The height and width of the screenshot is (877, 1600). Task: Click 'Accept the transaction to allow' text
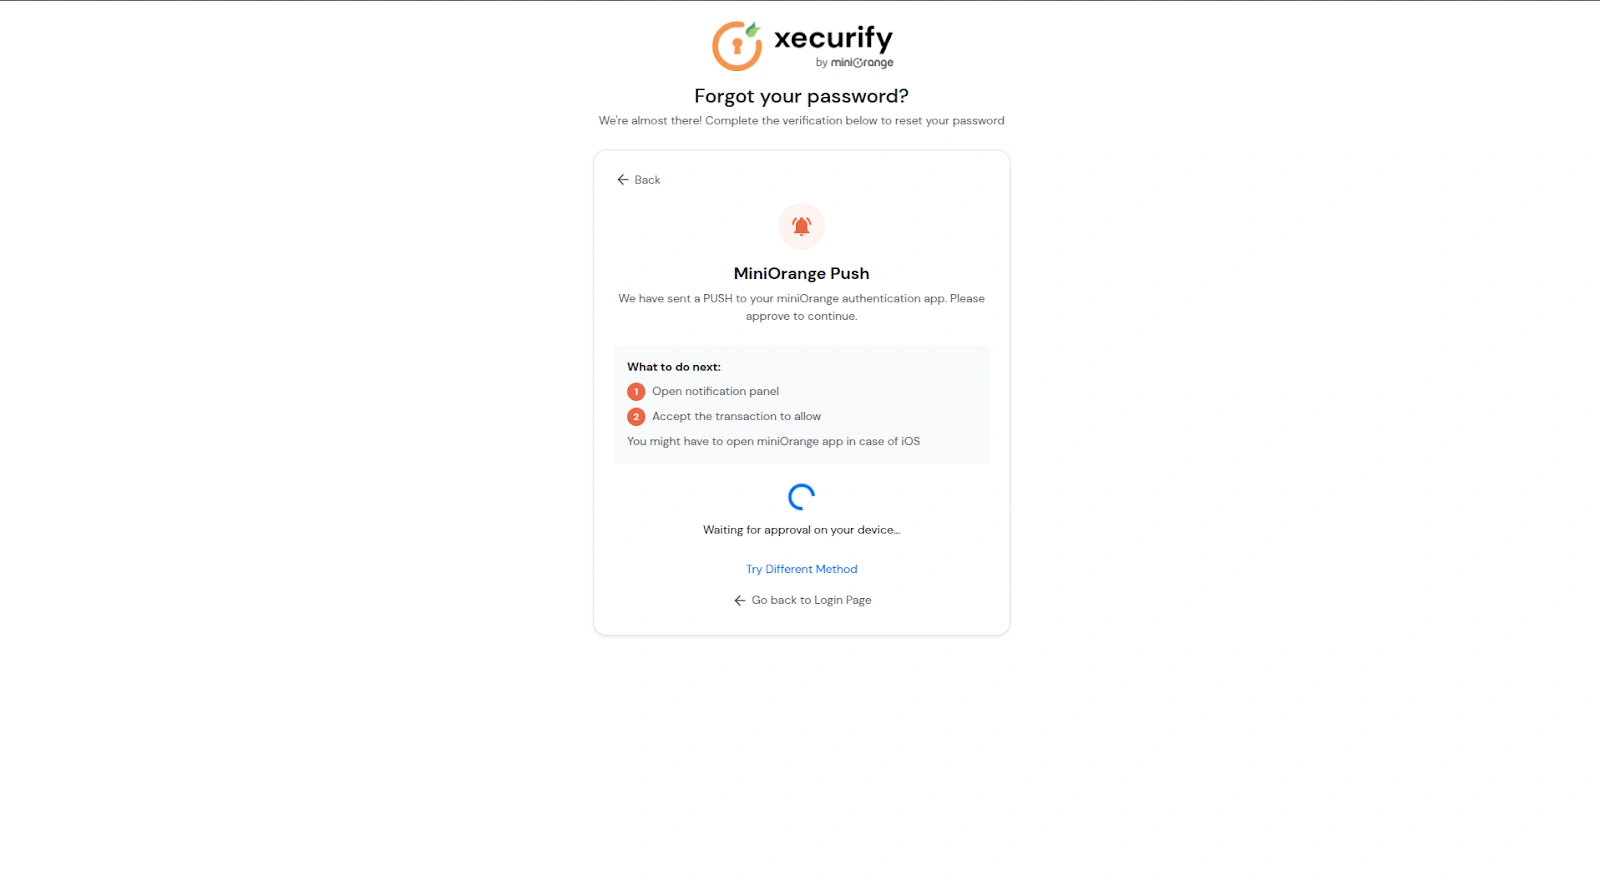pyautogui.click(x=736, y=416)
